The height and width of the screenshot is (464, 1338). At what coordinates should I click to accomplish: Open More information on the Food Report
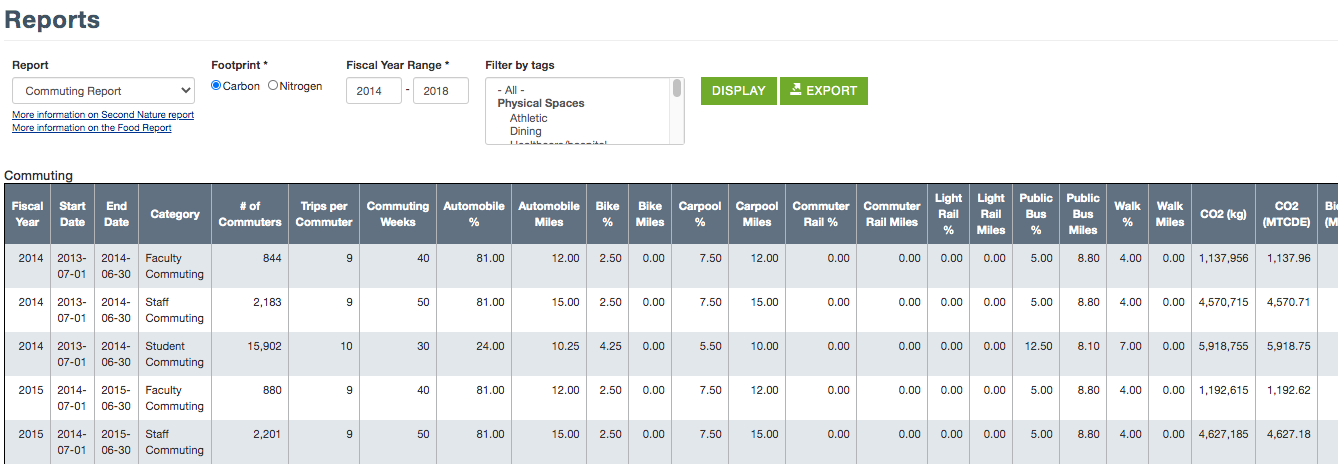point(92,128)
